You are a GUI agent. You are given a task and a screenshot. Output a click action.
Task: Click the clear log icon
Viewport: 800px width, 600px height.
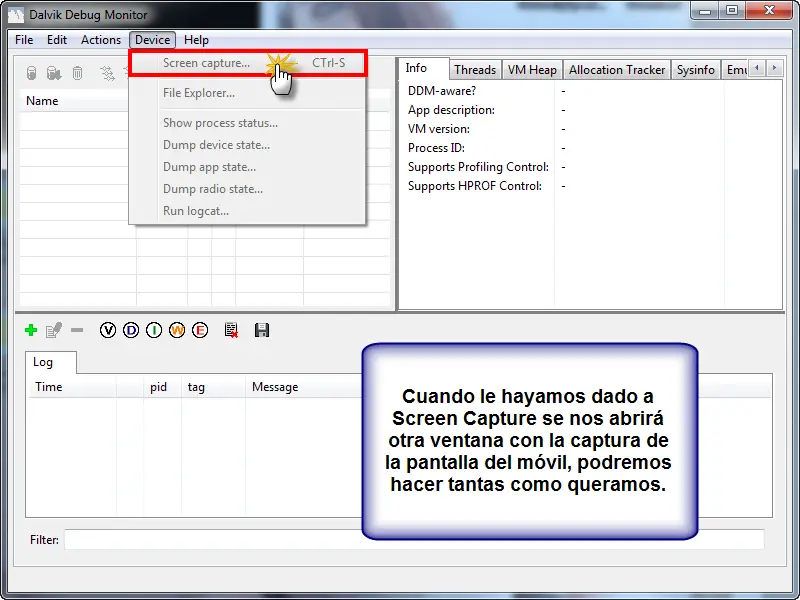coord(231,330)
